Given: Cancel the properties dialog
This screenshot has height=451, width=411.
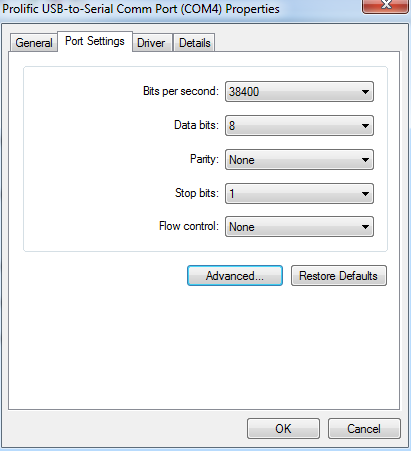Looking at the screenshot, I should tap(364, 429).
